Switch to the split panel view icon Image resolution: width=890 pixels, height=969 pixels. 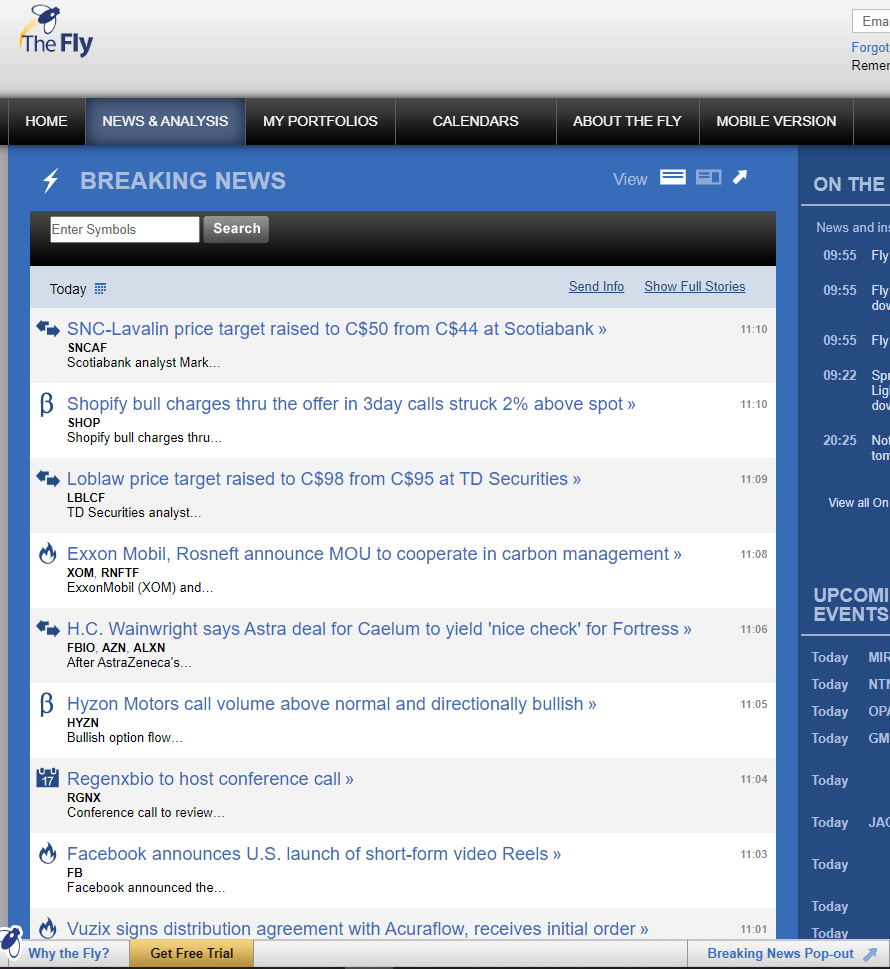coord(709,178)
